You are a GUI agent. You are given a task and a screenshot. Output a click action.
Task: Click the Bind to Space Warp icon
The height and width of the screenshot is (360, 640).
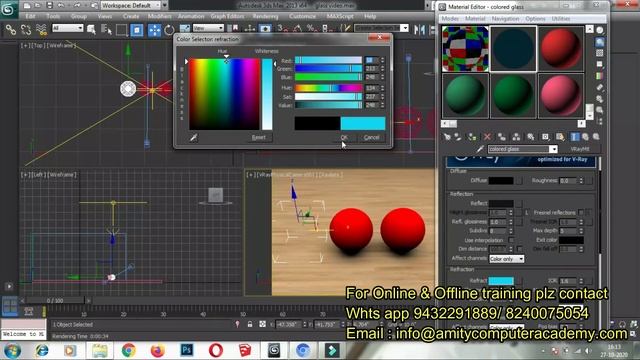point(41,29)
